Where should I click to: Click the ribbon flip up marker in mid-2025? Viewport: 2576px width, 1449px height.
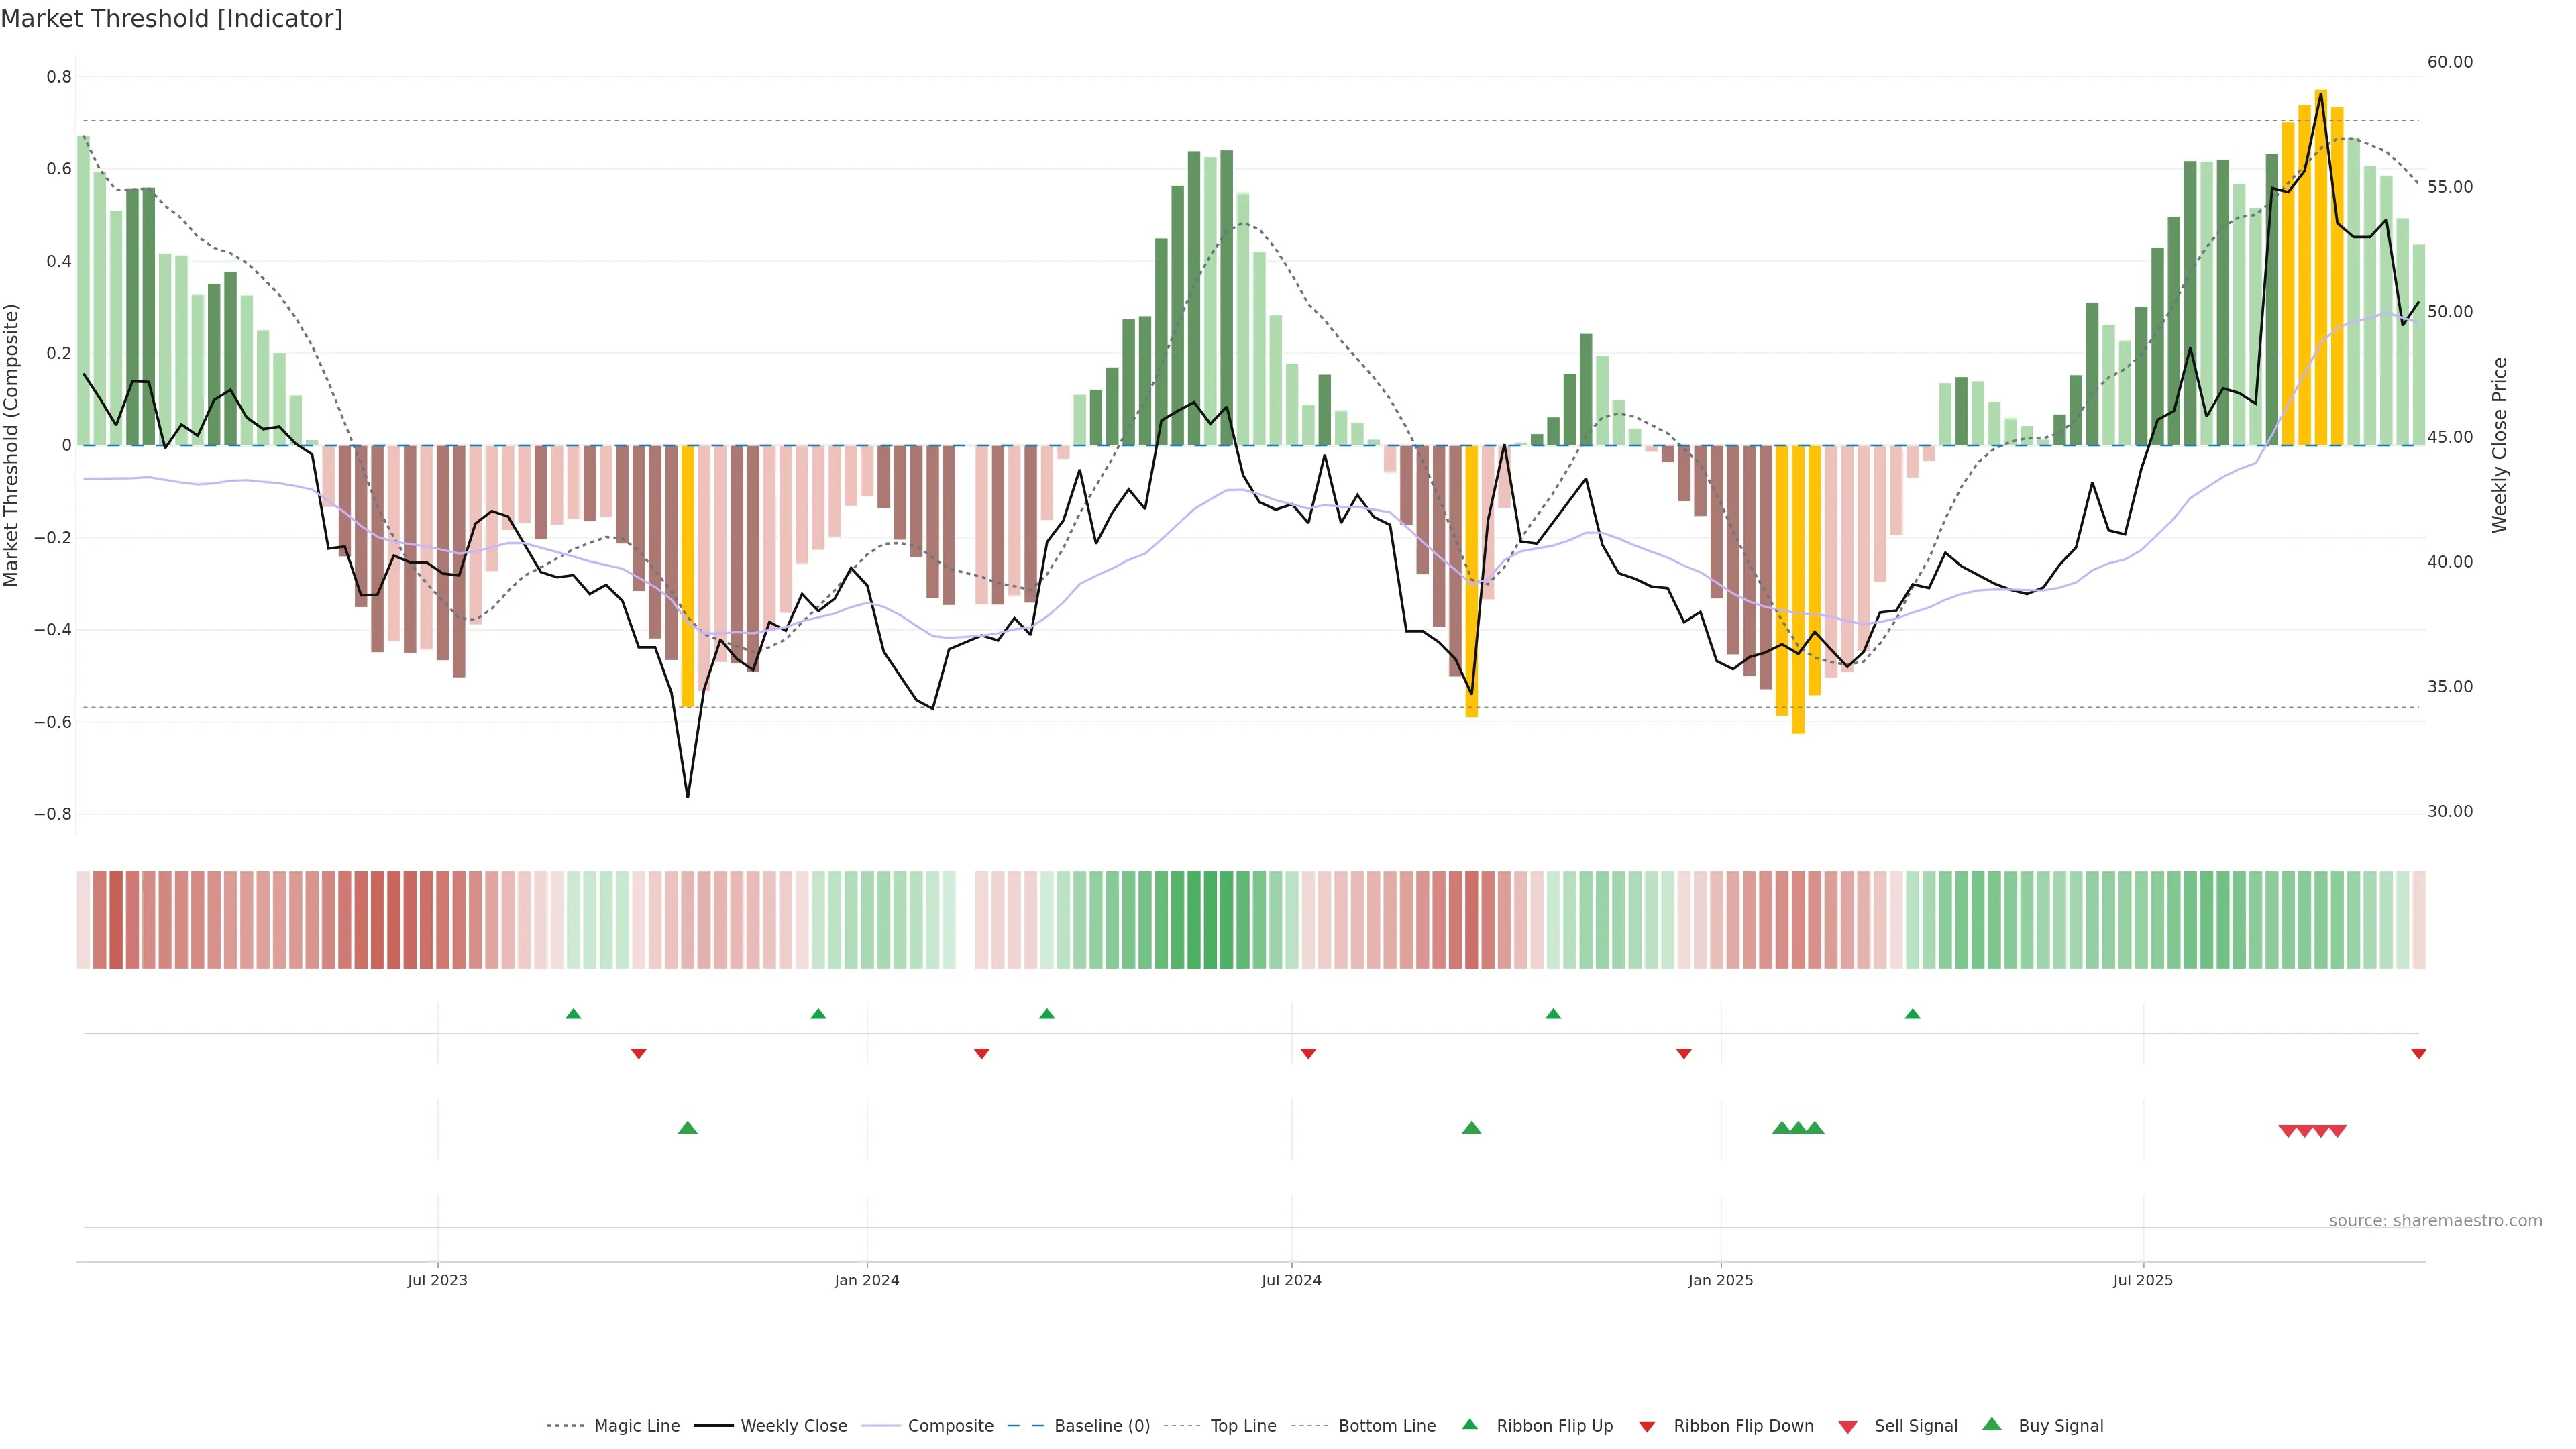point(1912,1014)
